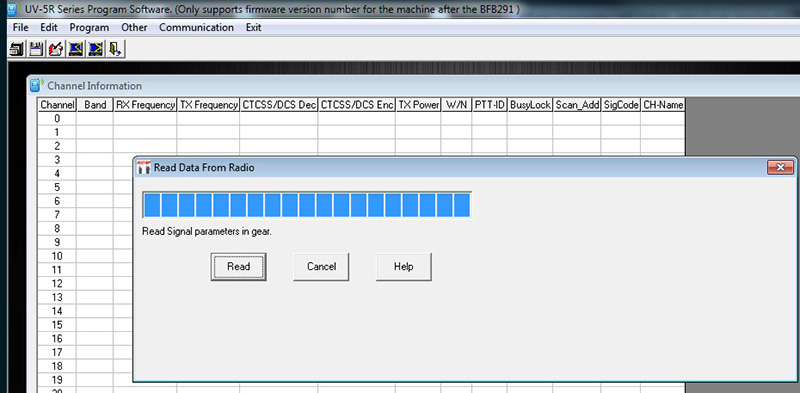
Task: Click the Channel Information window icon
Action: click(x=36, y=85)
